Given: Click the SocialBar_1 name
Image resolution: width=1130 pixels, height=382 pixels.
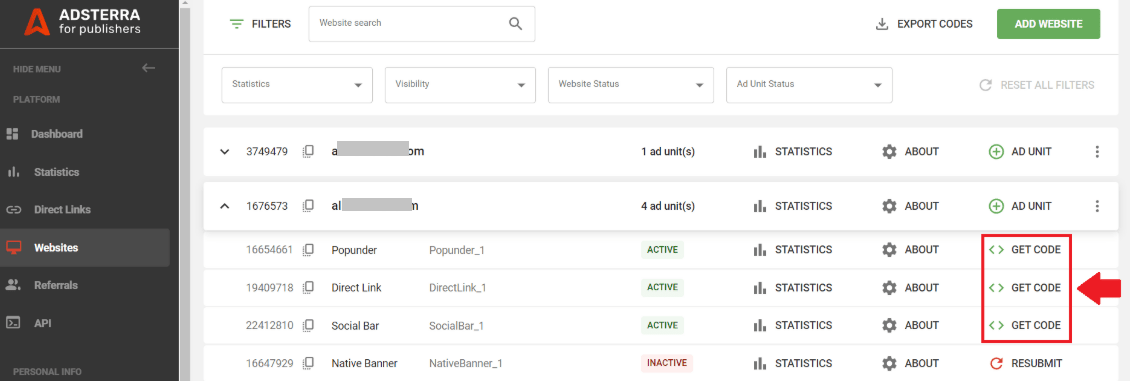Looking at the screenshot, I should (x=455, y=326).
